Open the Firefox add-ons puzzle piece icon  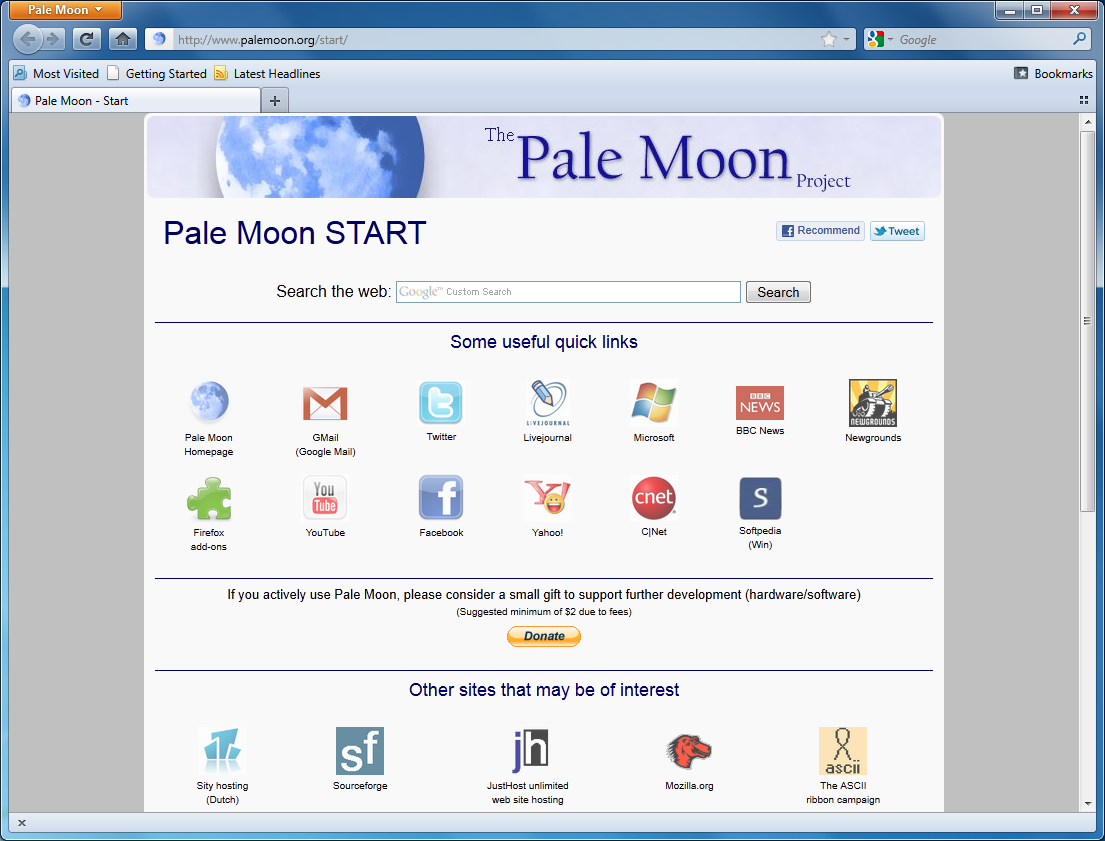coord(209,499)
